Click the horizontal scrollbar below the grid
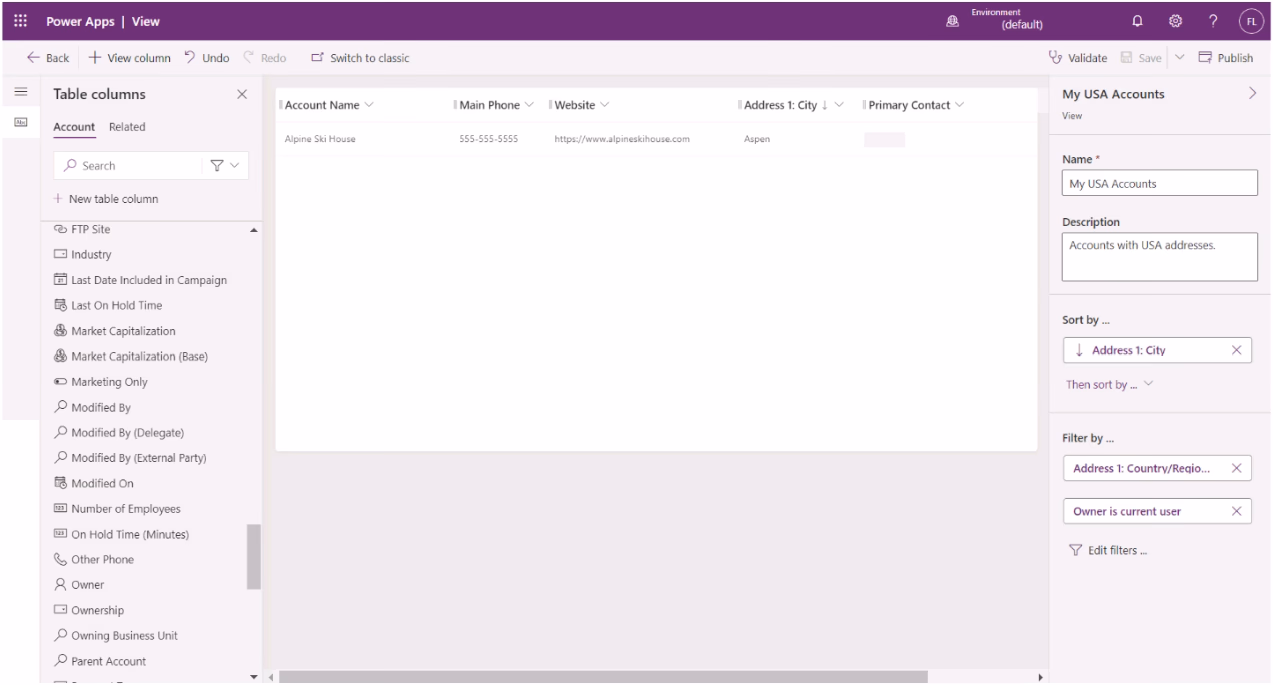This screenshot has height=685, width=1273. coord(604,677)
